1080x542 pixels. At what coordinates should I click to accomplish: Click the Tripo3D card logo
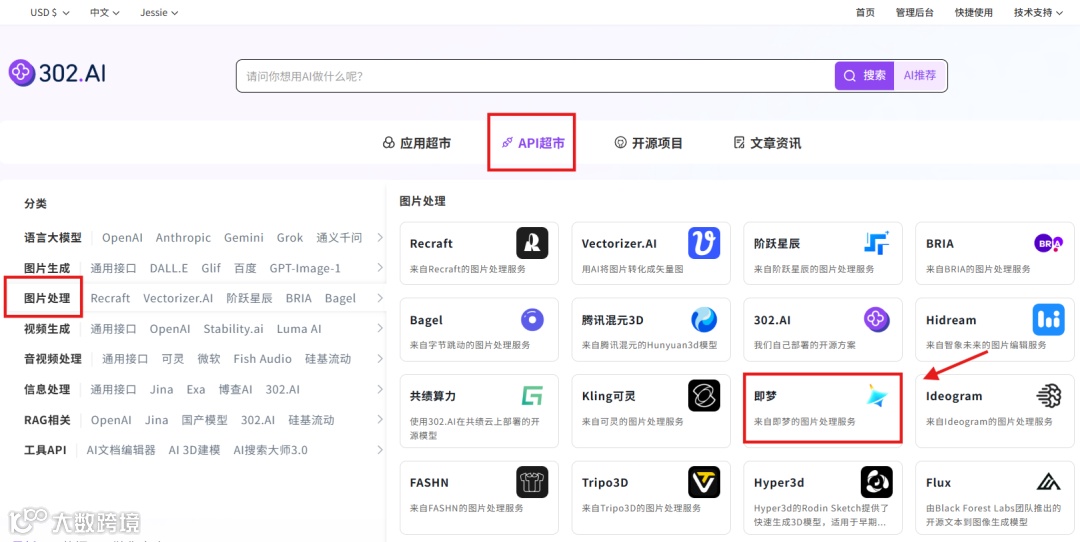(x=704, y=482)
